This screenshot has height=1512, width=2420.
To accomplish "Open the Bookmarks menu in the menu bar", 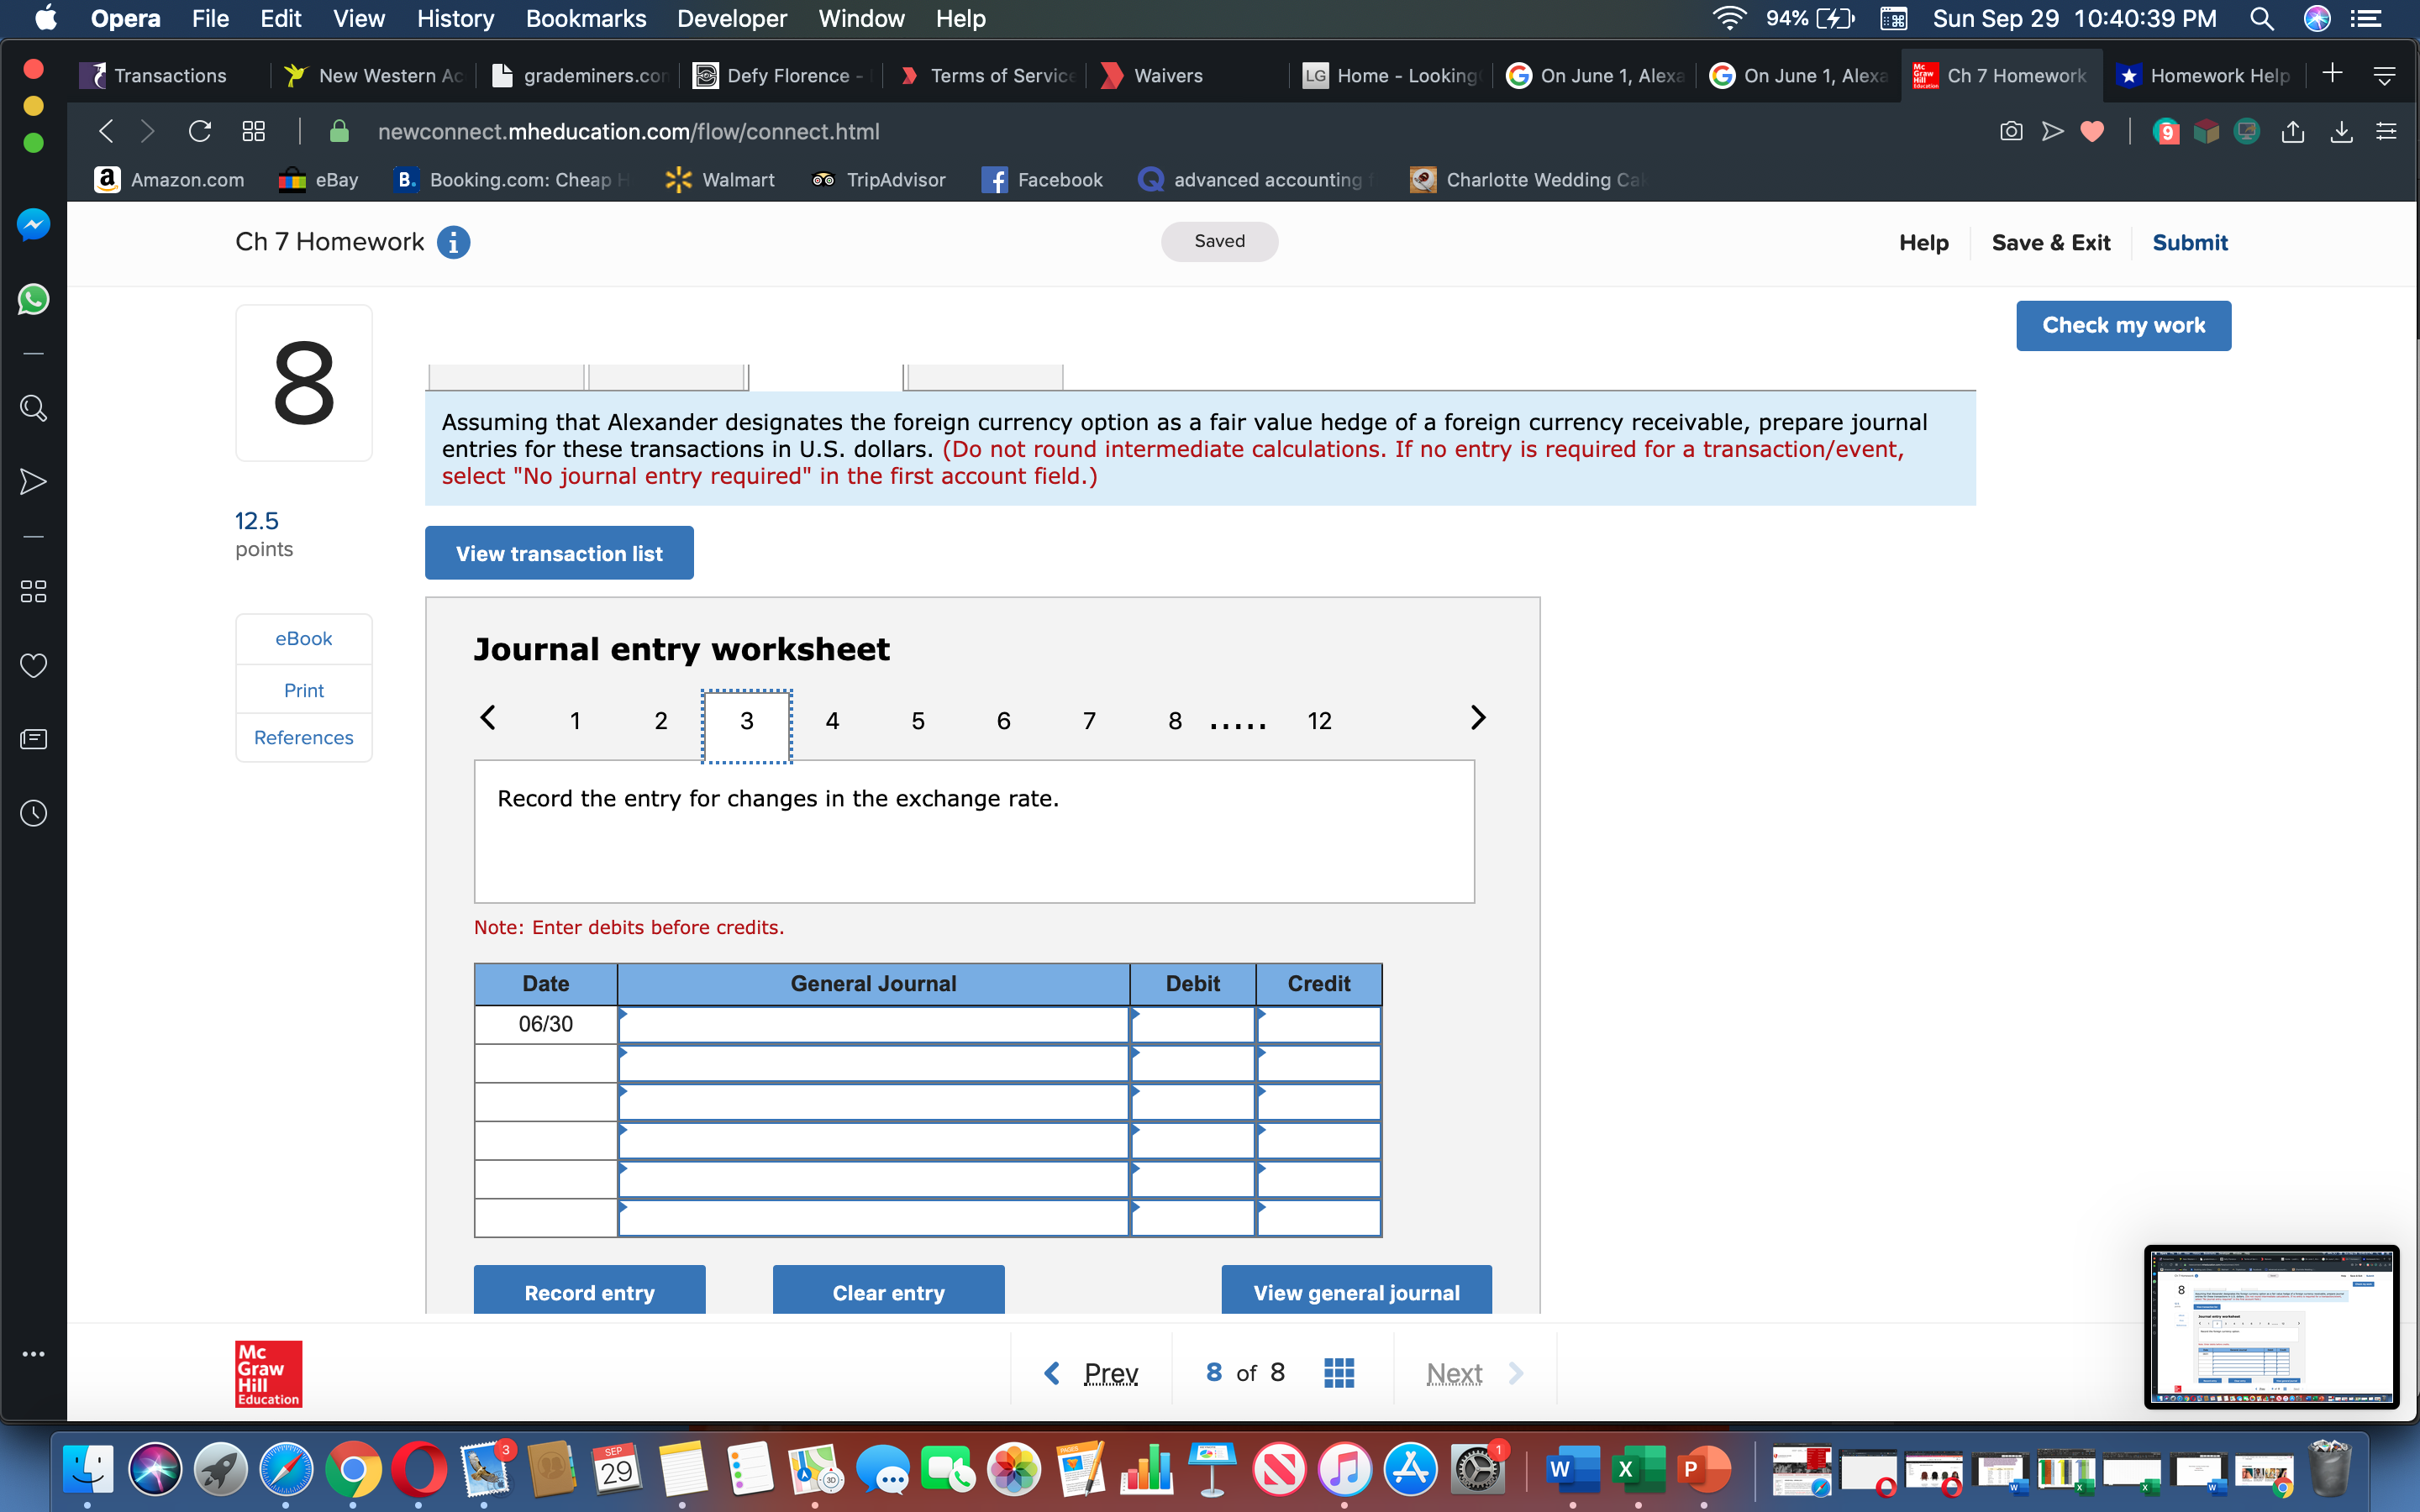I will point(586,19).
